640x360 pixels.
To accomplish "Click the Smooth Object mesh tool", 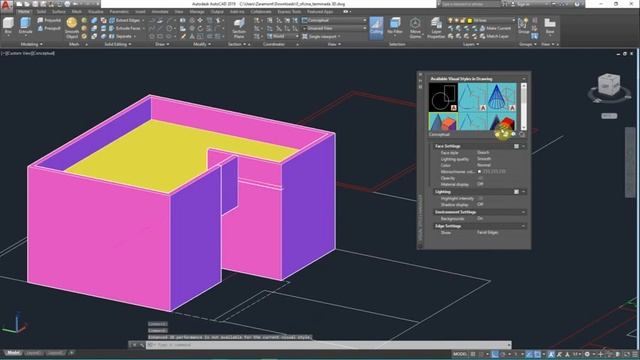I will tap(72, 27).
